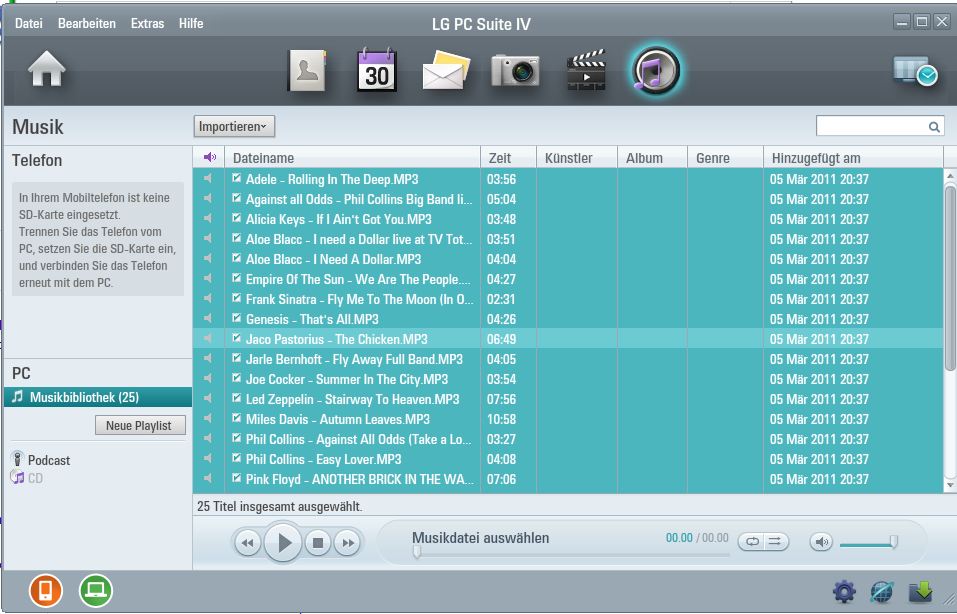This screenshot has height=614, width=957.
Task: Uncheck Jaco Pastorius - The Chicken.MP3
Action: tap(237, 338)
